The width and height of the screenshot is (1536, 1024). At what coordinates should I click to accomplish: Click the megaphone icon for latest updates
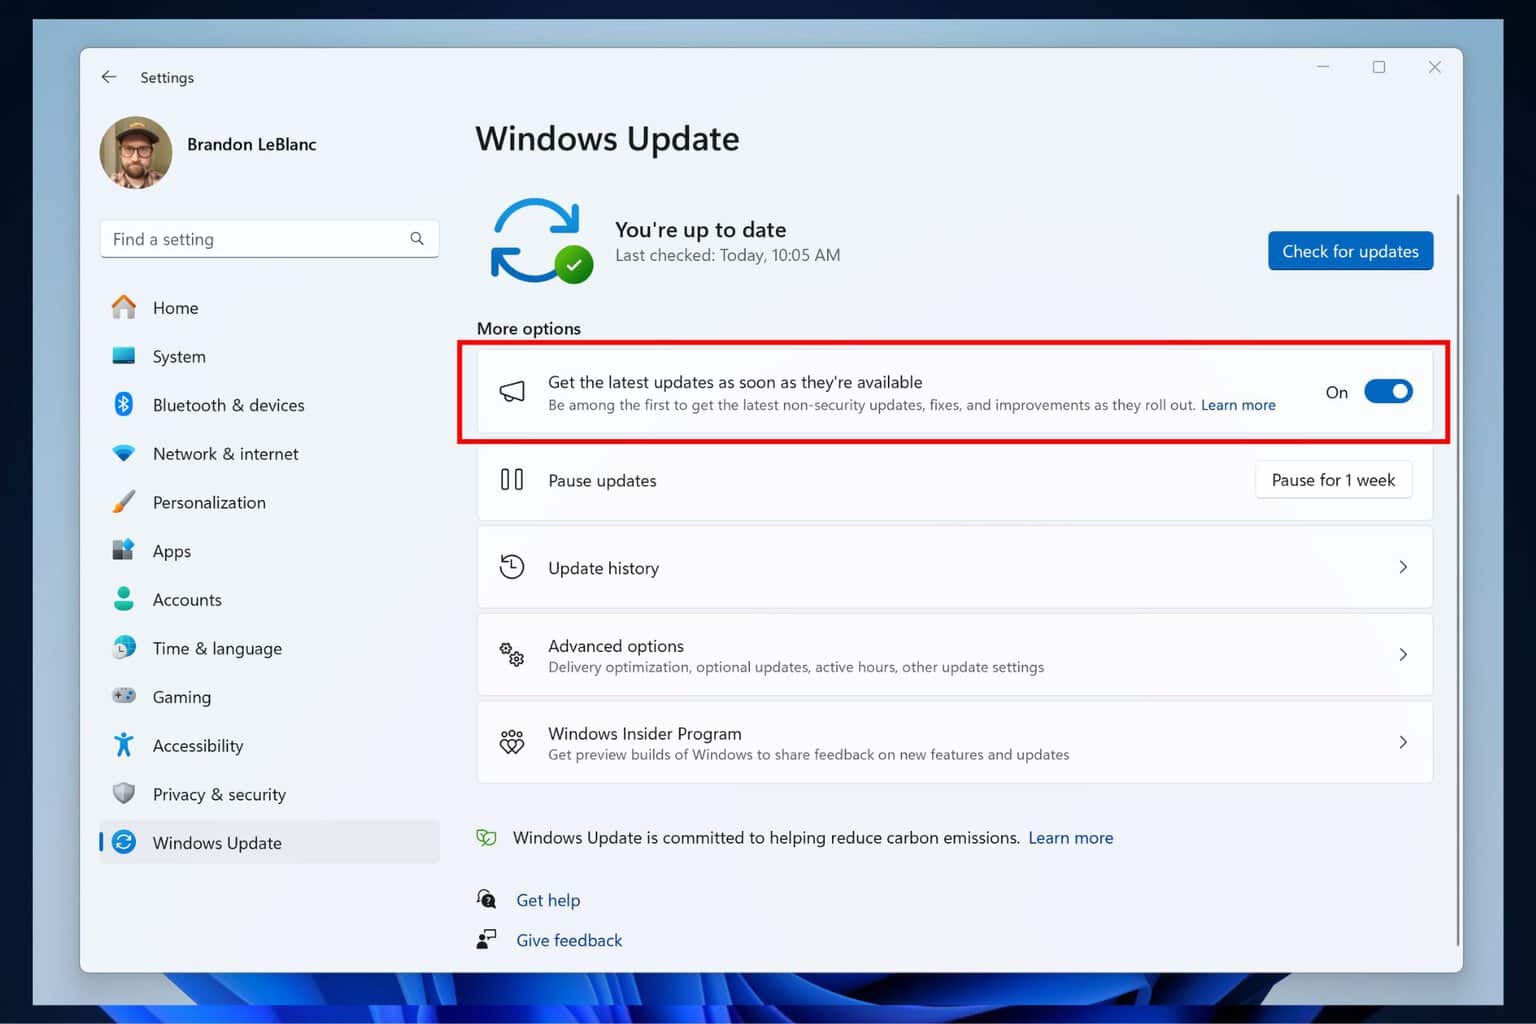pos(512,392)
